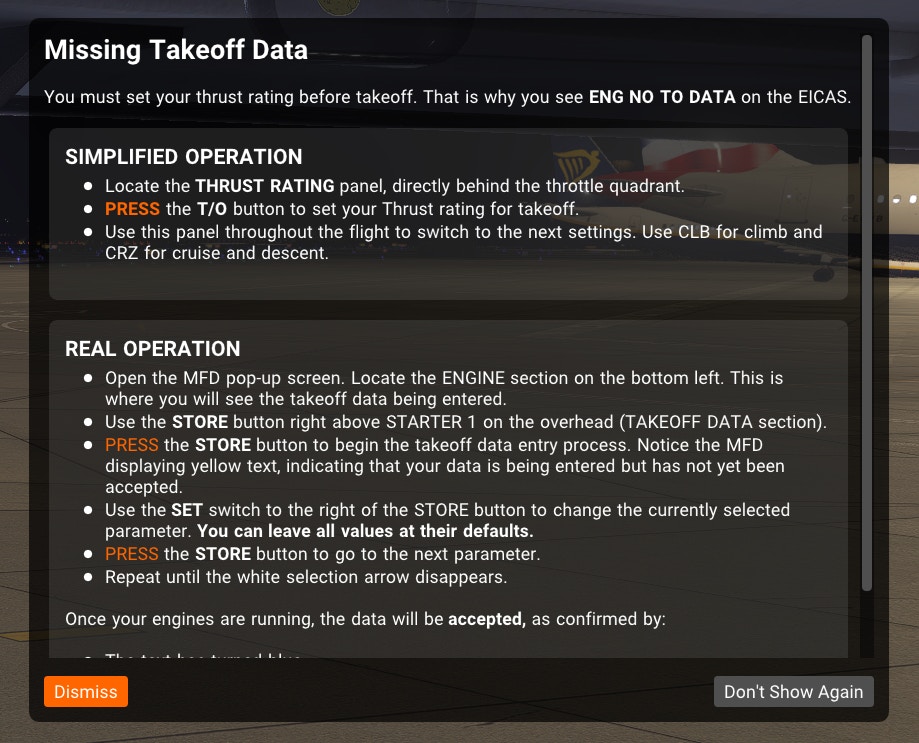Dismiss the Missing Takeoff Data dialog
Viewport: 919px width, 743px height.
85,692
